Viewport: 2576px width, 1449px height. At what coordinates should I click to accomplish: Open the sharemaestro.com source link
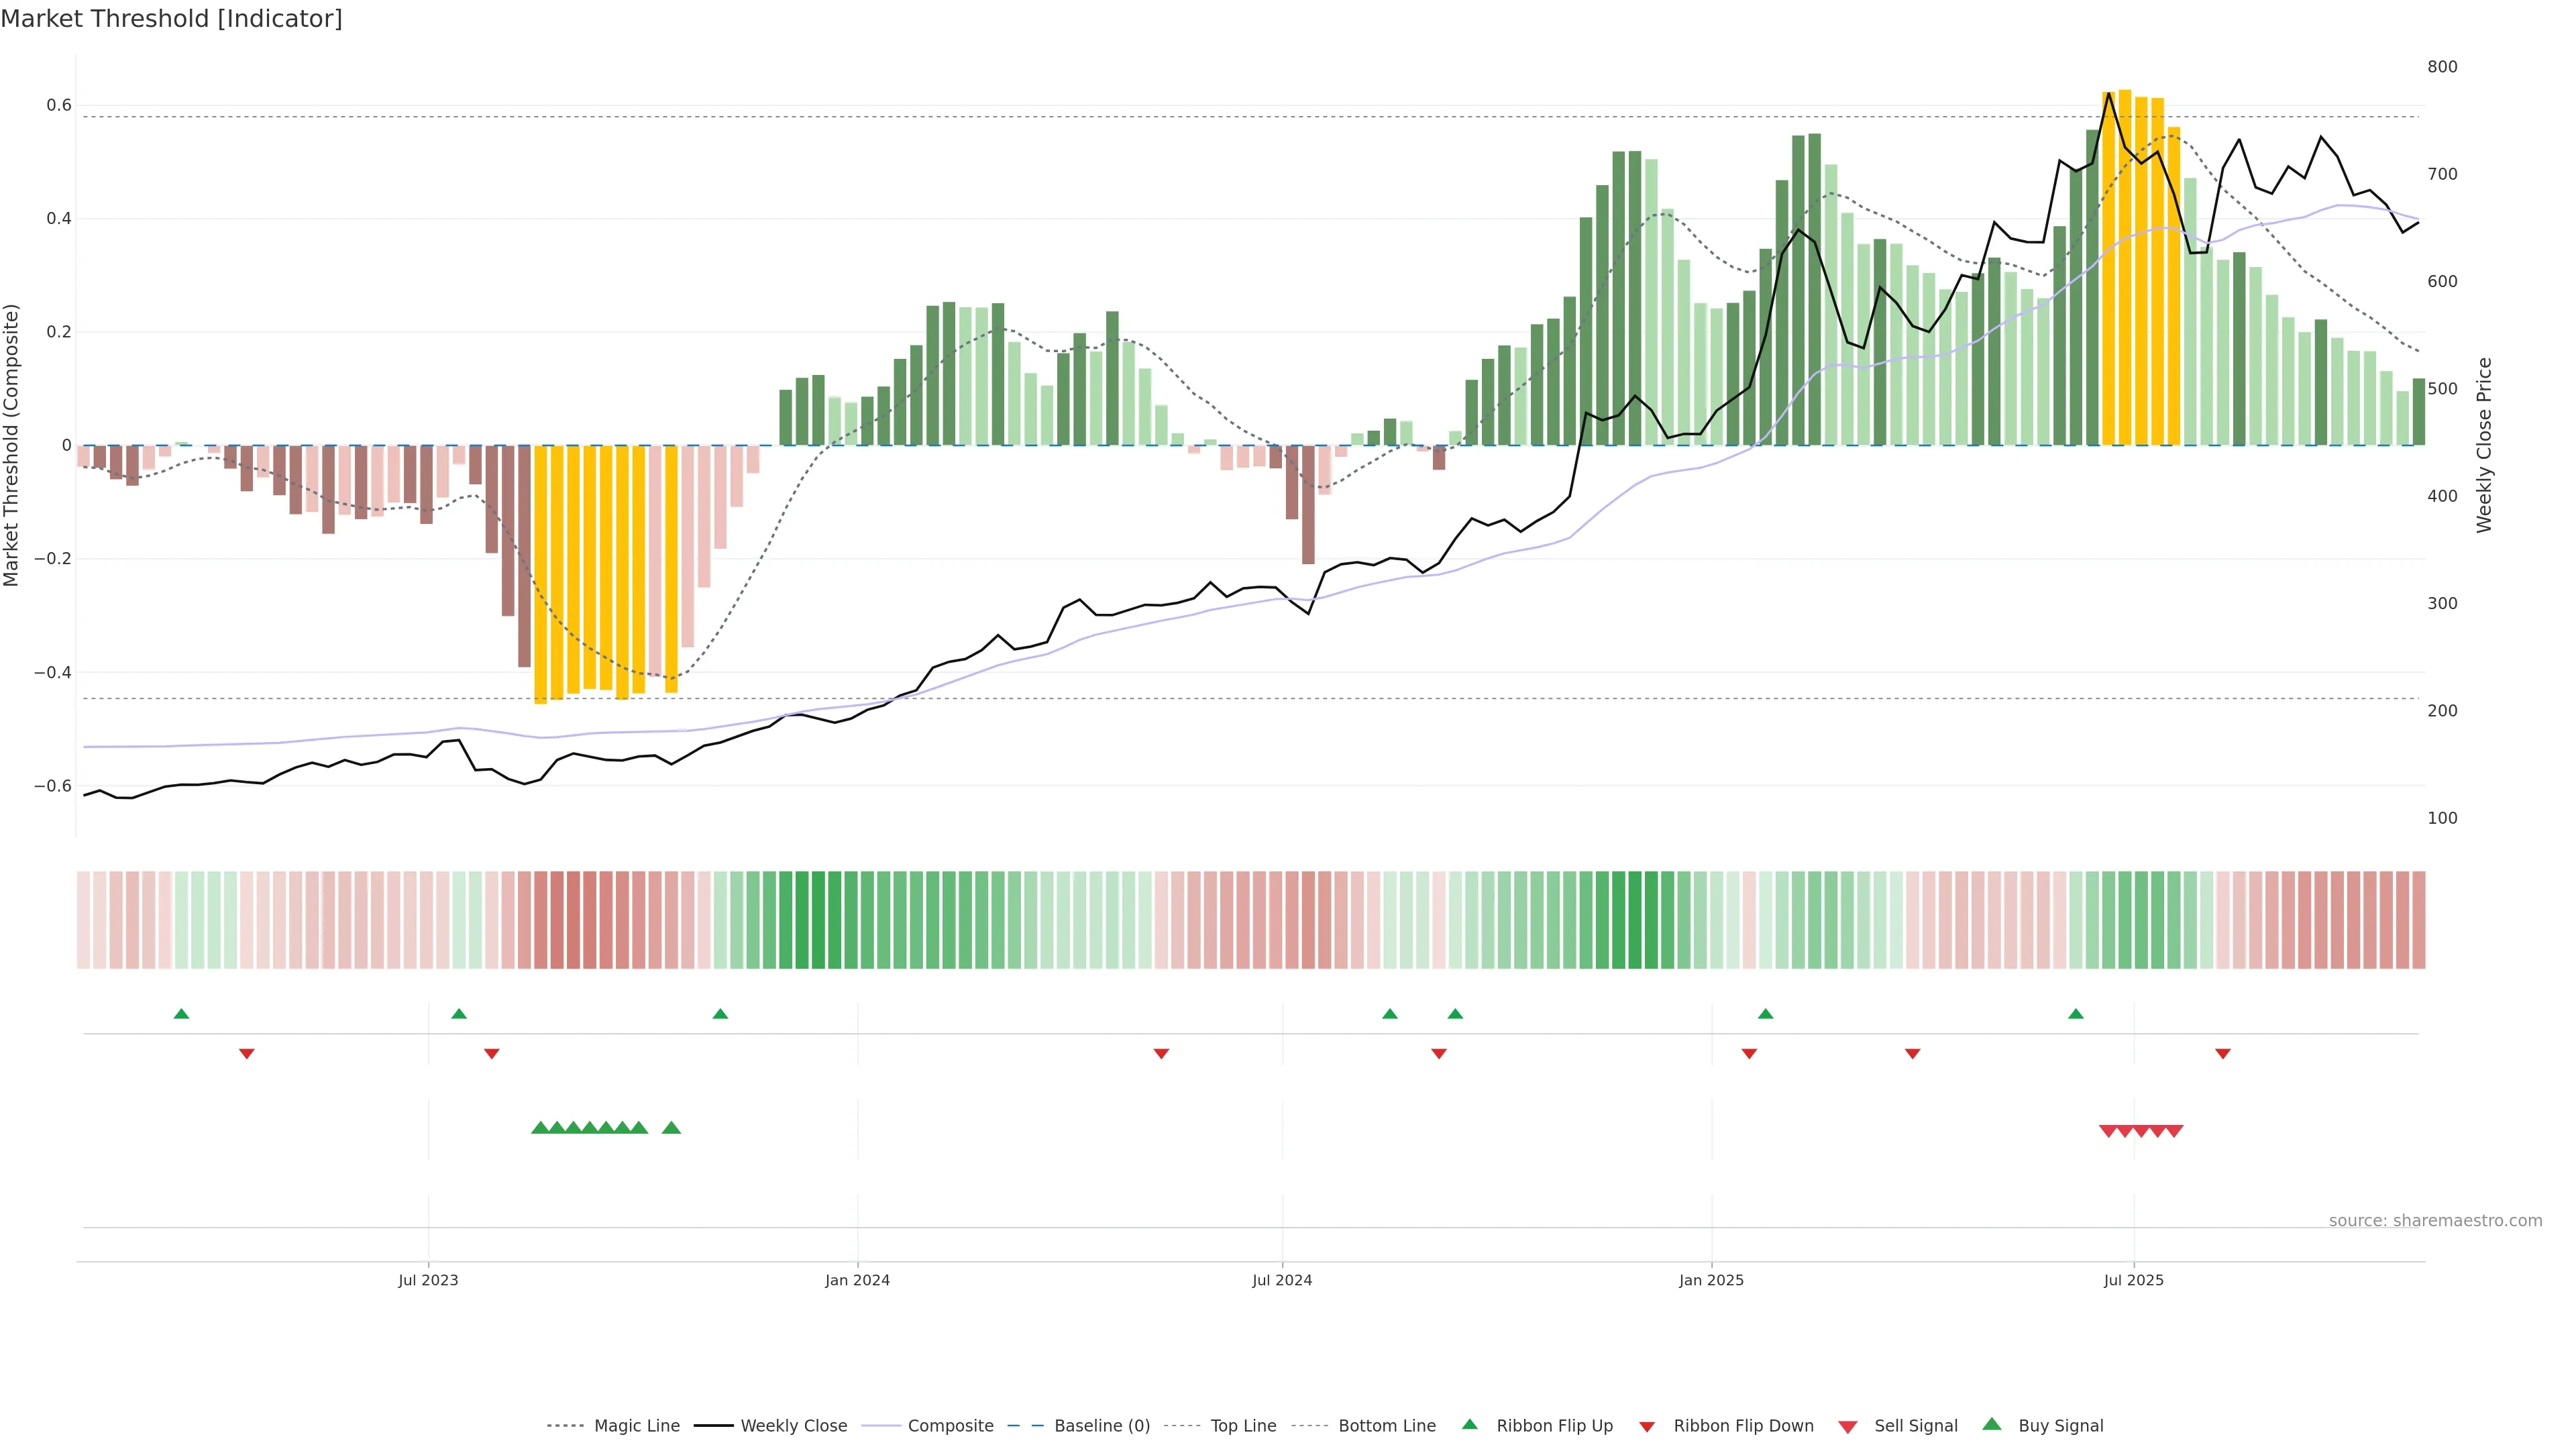pos(2435,1221)
